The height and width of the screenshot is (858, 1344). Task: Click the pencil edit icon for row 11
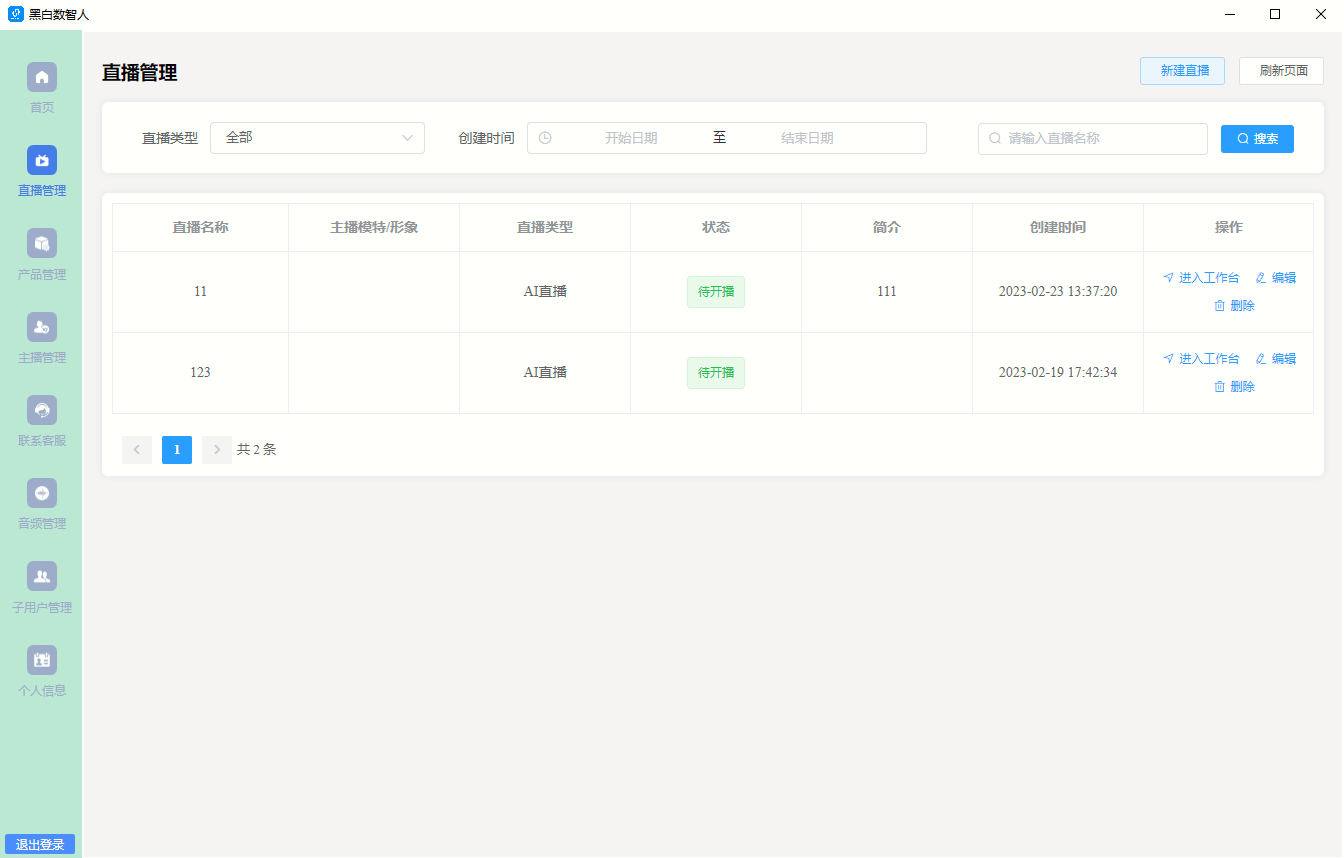[x=1260, y=278]
